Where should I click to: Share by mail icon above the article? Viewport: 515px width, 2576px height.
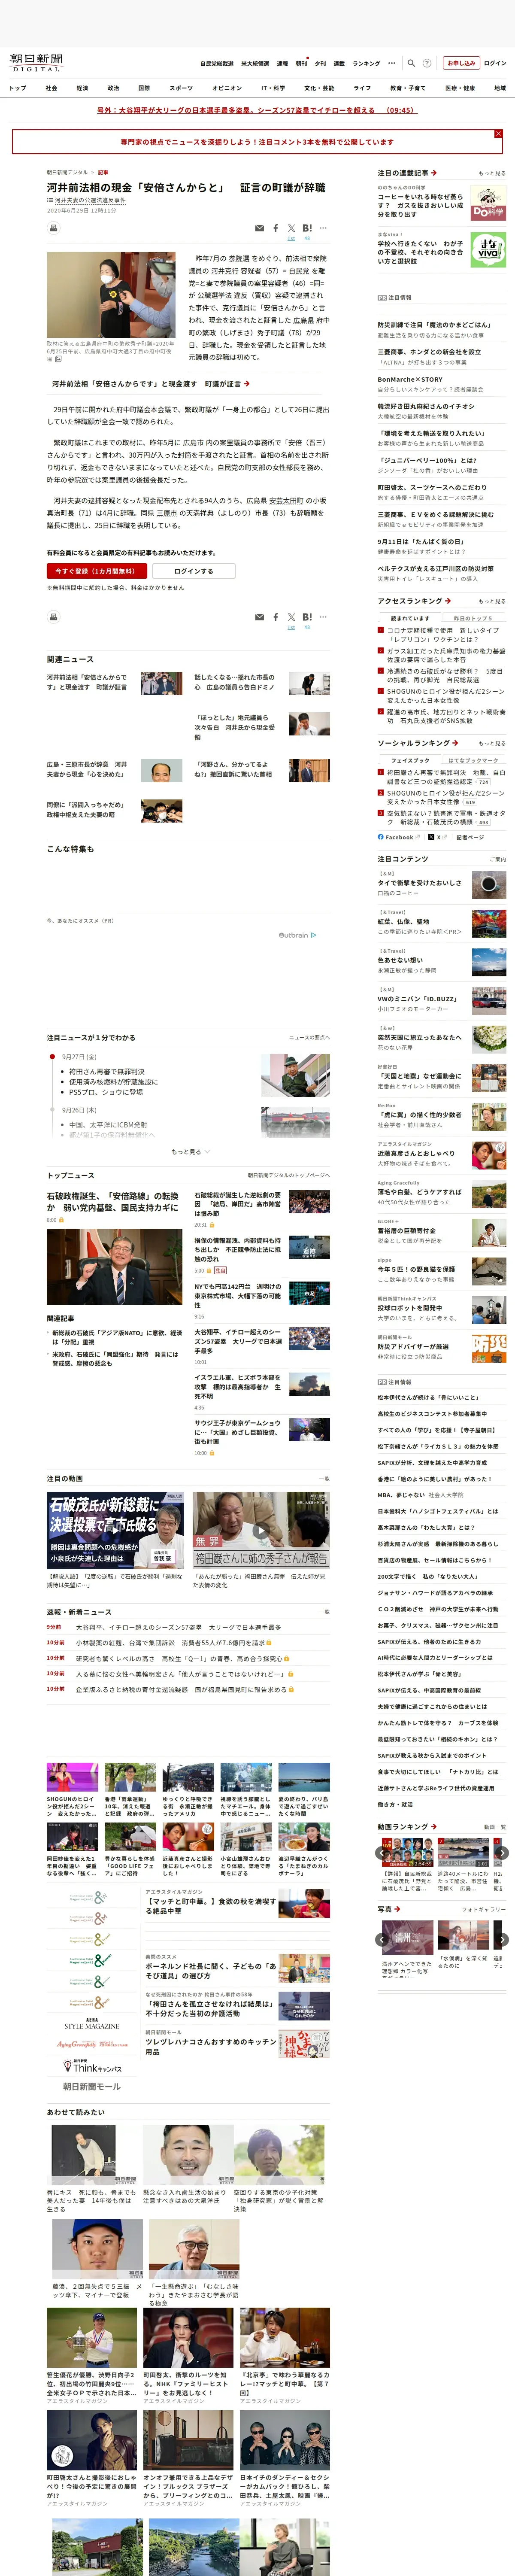[260, 228]
